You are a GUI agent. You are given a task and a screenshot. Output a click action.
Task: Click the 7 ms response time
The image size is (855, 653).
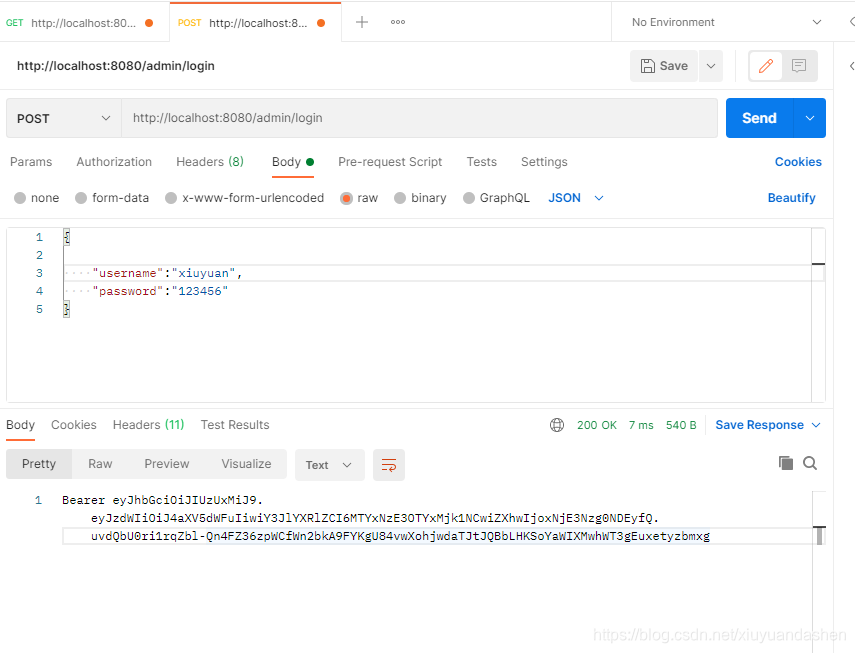[641, 425]
